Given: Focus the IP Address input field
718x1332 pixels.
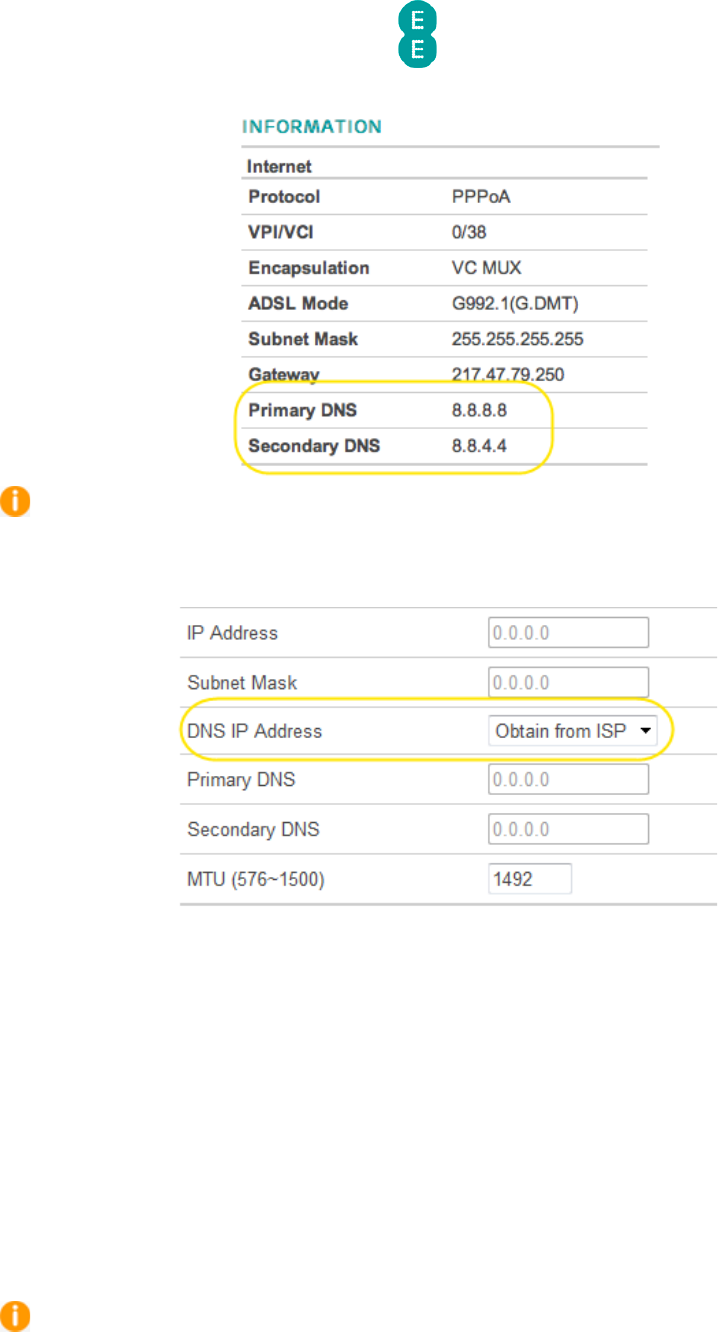Looking at the screenshot, I should 569,633.
